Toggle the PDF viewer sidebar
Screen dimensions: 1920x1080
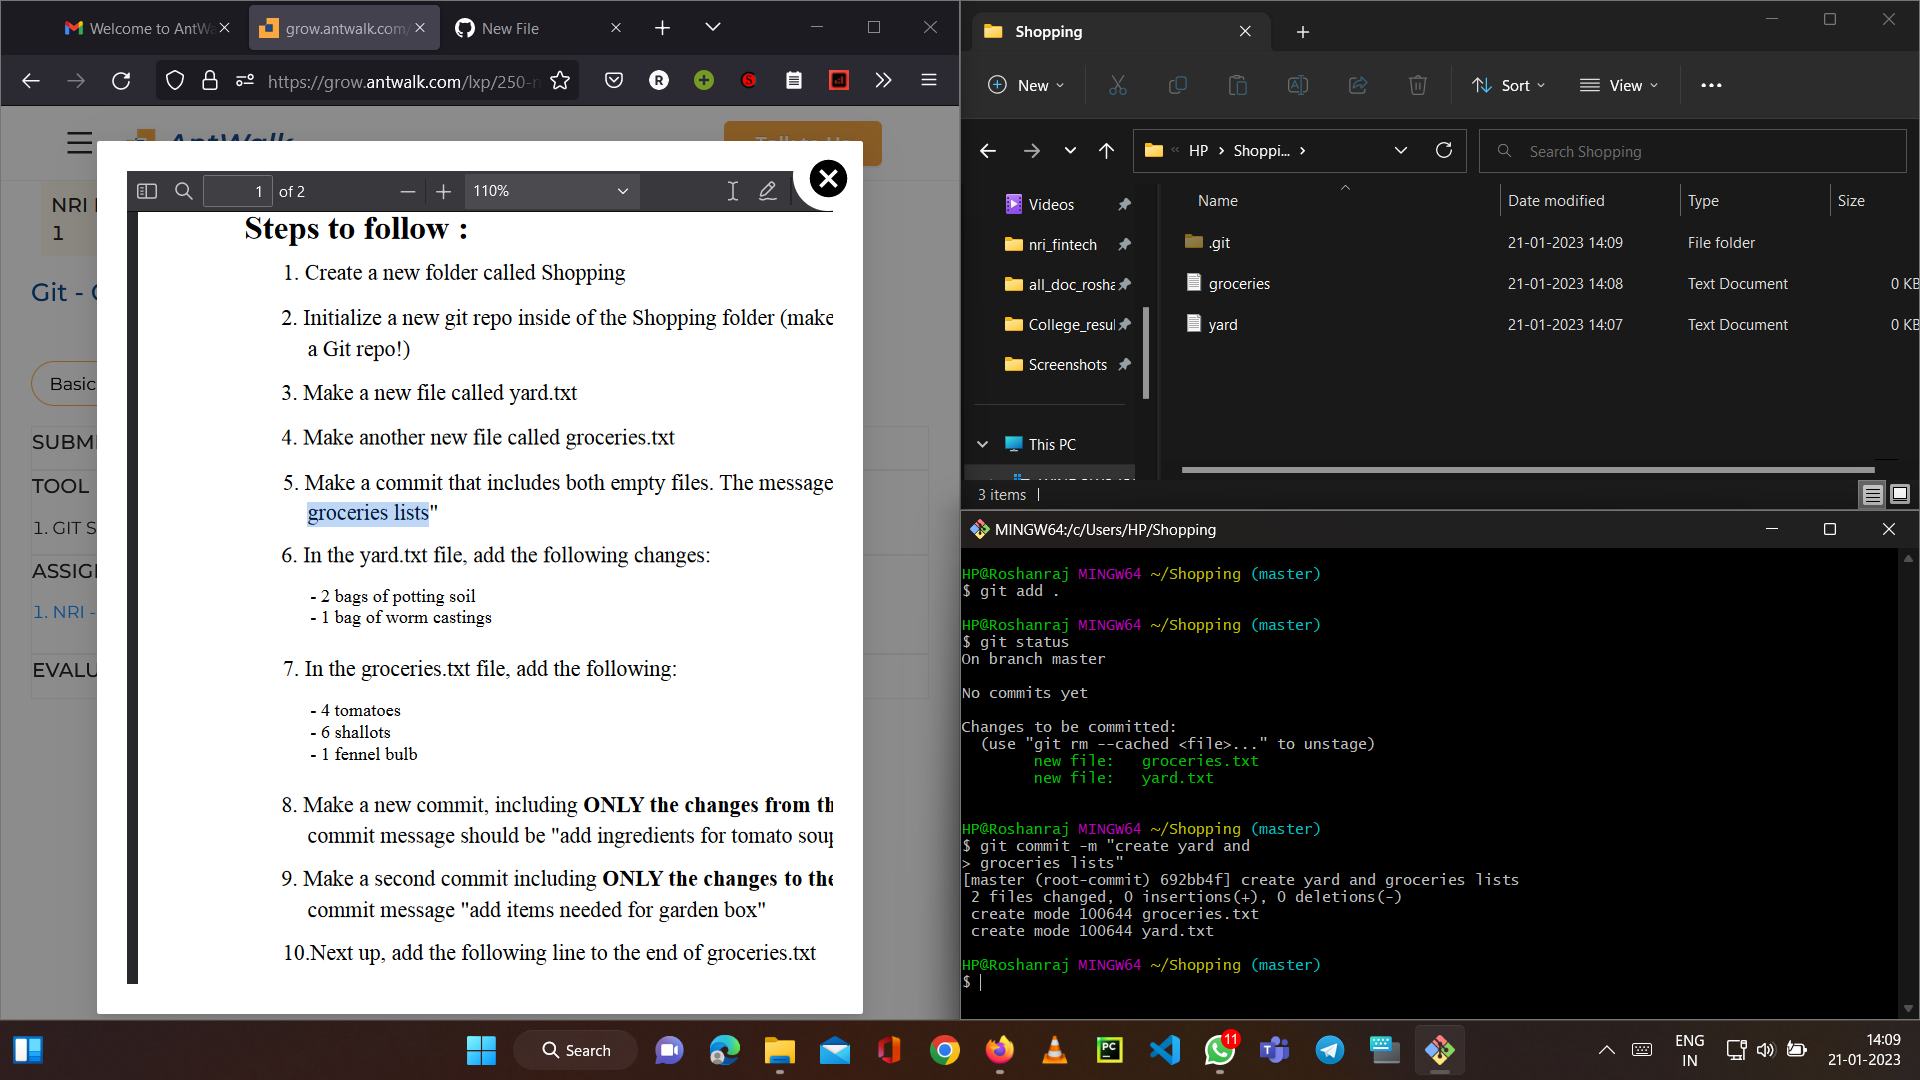(147, 191)
